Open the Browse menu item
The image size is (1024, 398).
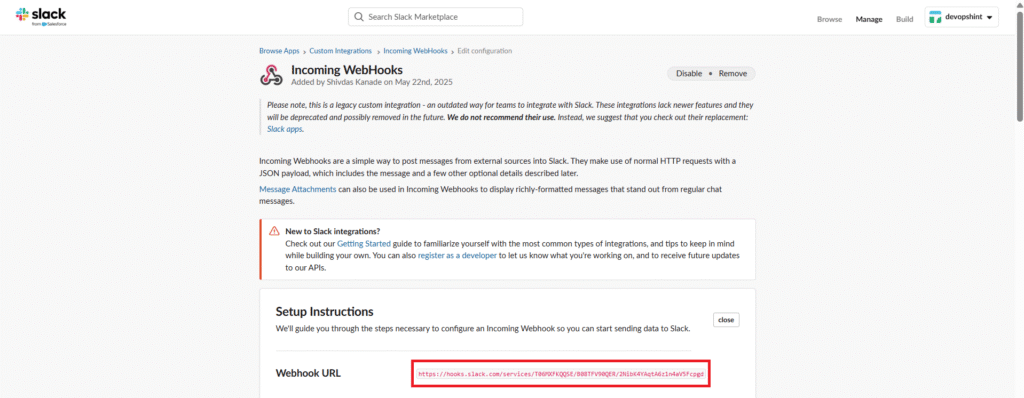[x=829, y=19]
